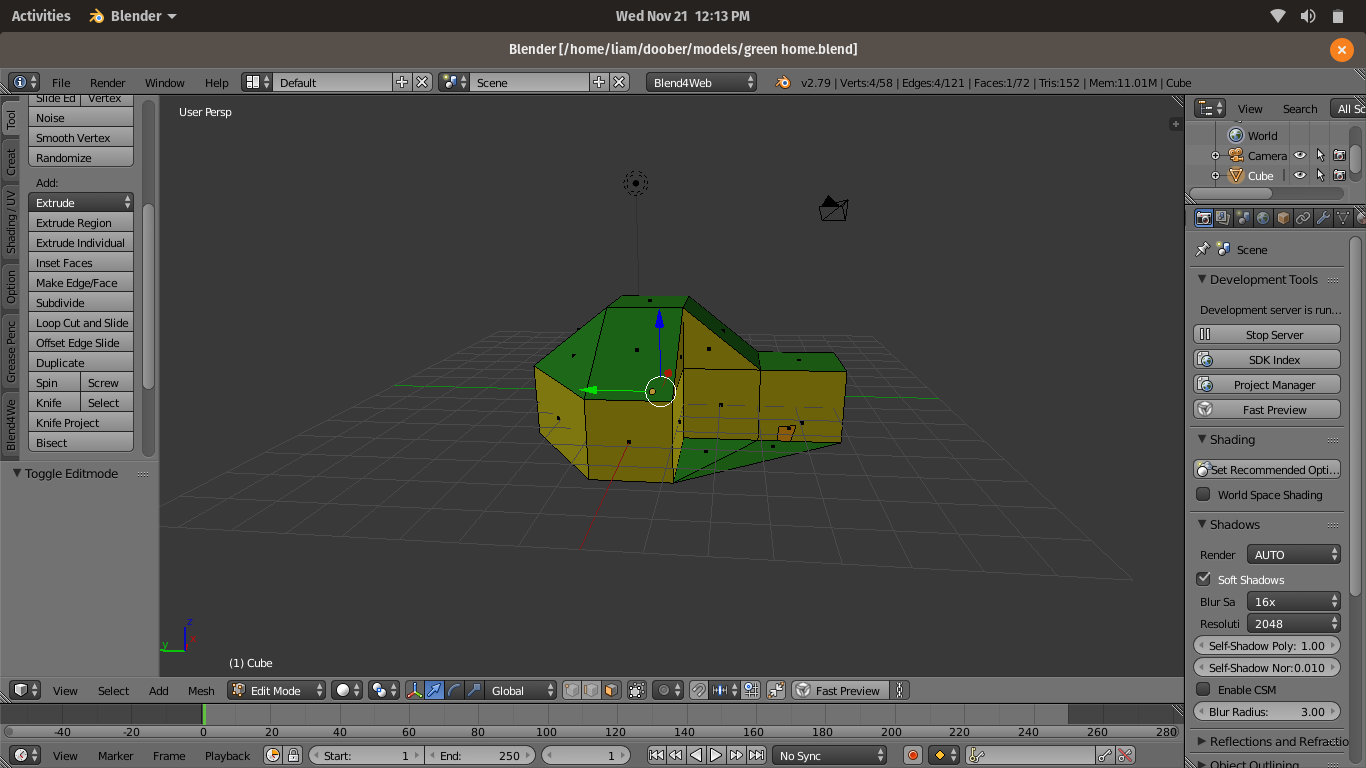1366x768 pixels.
Task: Enable the CSM checkbox
Action: [1203, 689]
